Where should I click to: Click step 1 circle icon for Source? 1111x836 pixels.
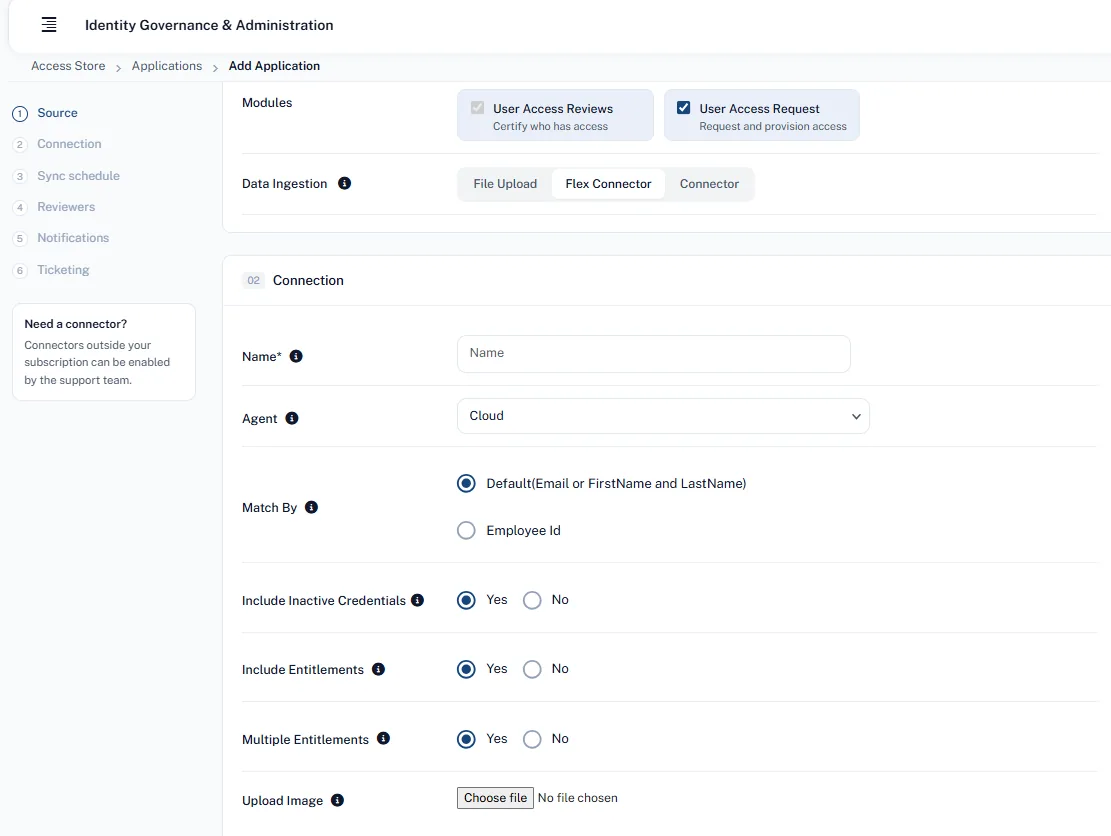click(x=20, y=113)
